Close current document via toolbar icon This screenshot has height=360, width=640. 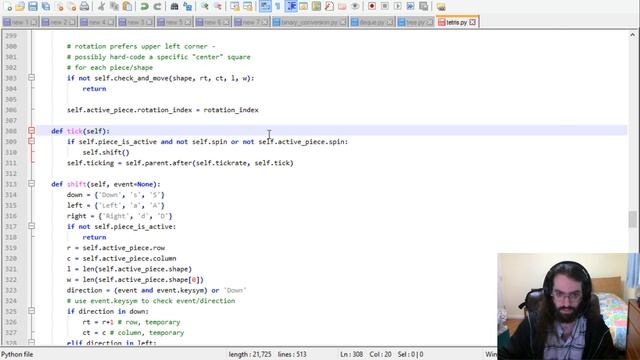59,6
